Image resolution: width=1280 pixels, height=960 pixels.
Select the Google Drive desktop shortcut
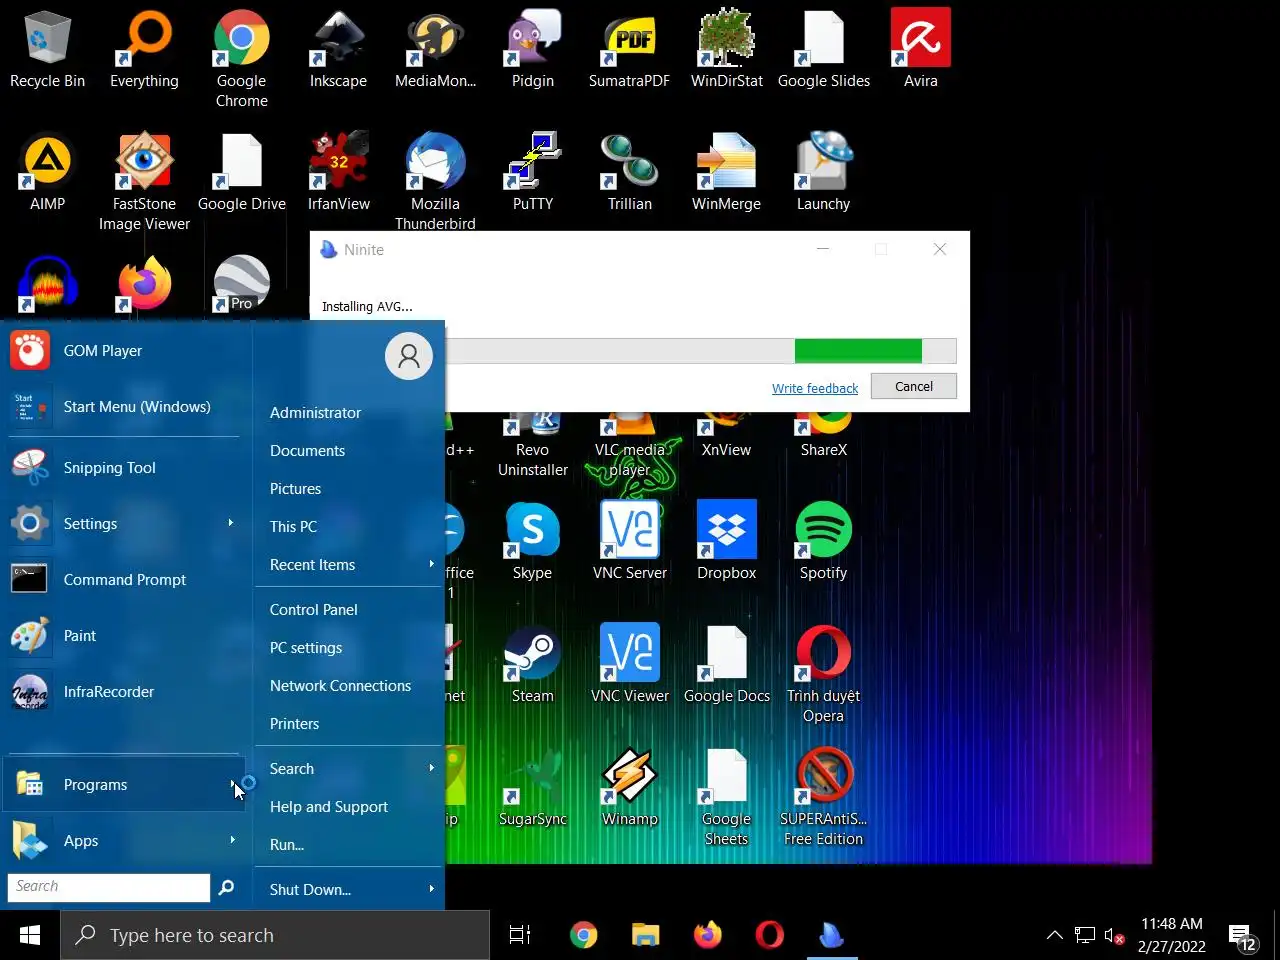(x=241, y=172)
